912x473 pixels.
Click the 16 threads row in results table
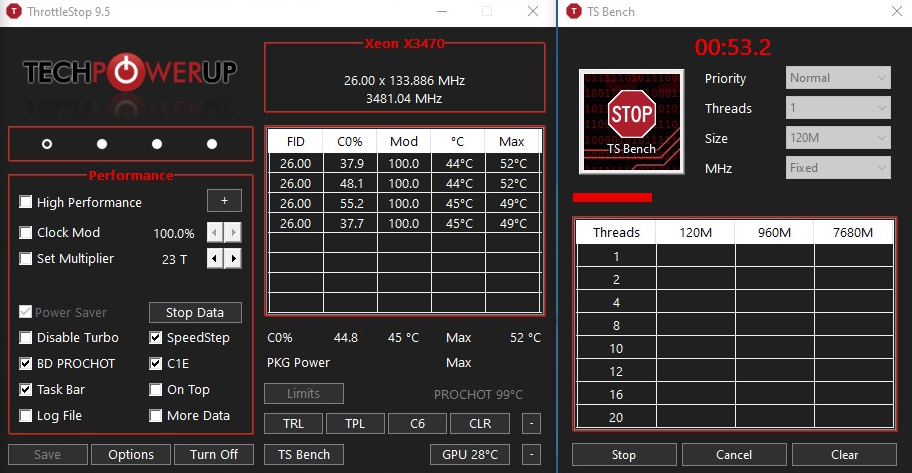[x=735, y=394]
